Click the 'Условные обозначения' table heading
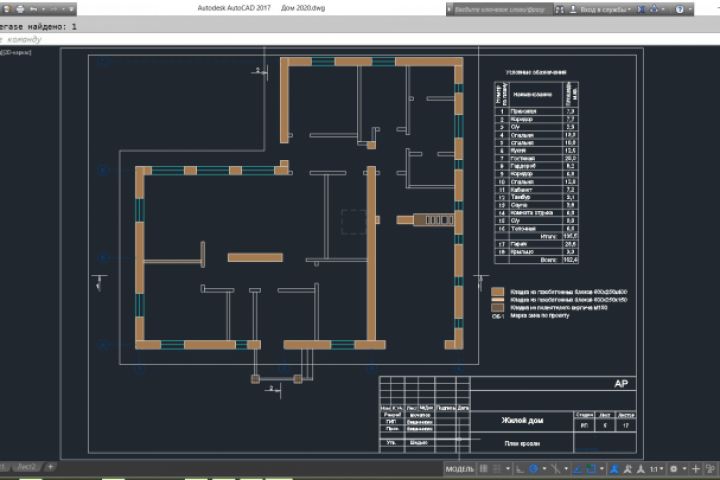Viewport: 720px width, 480px height. coord(536,72)
